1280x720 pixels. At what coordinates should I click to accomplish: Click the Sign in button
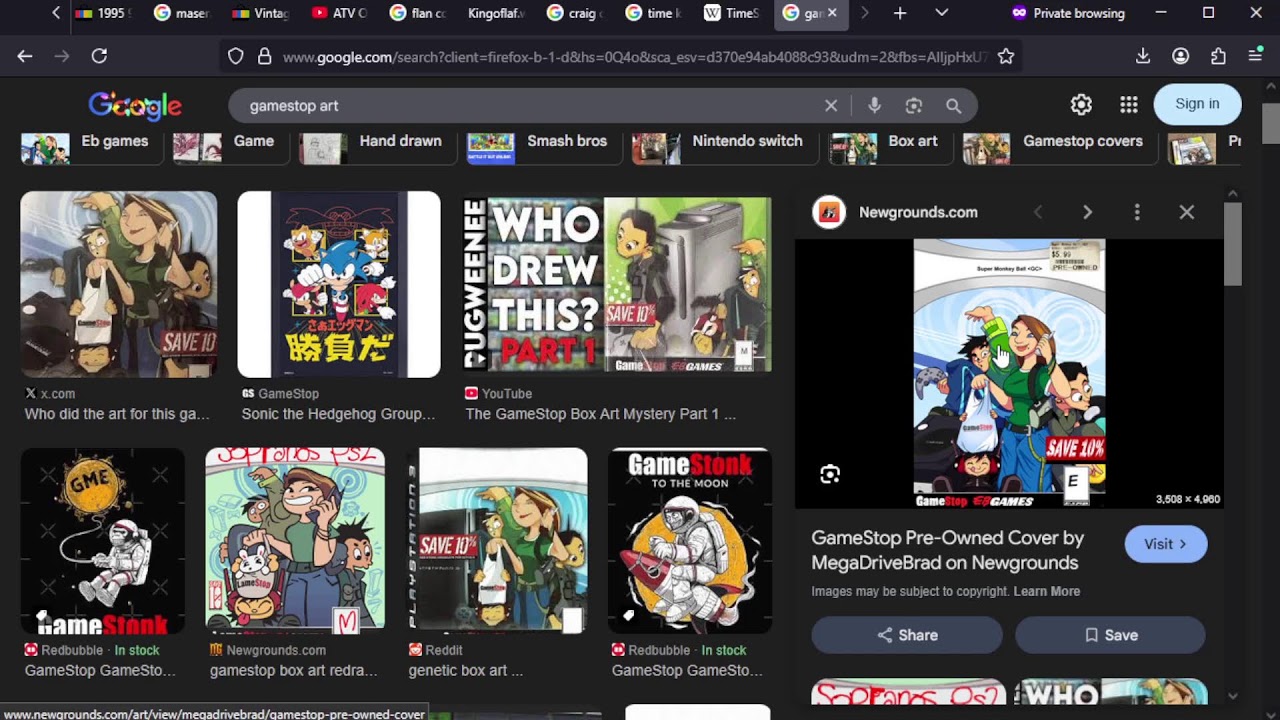click(x=1197, y=104)
